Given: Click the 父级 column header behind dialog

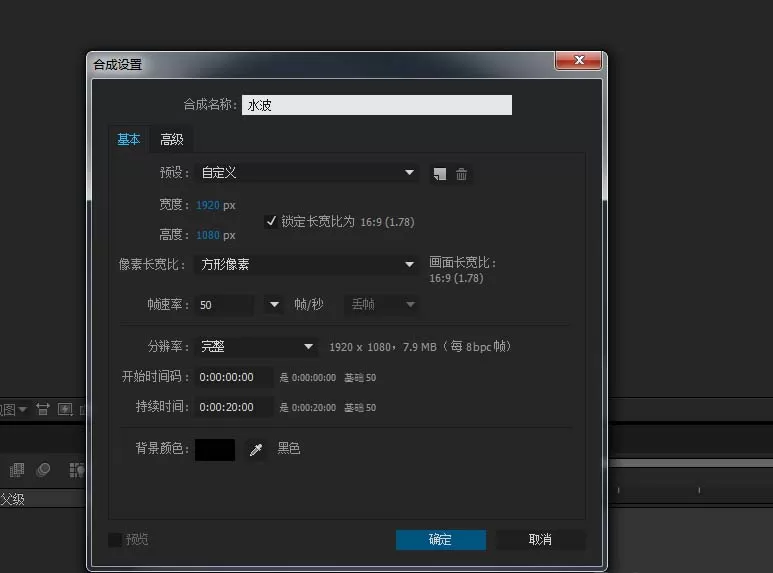Looking at the screenshot, I should pyautogui.click(x=13, y=500).
